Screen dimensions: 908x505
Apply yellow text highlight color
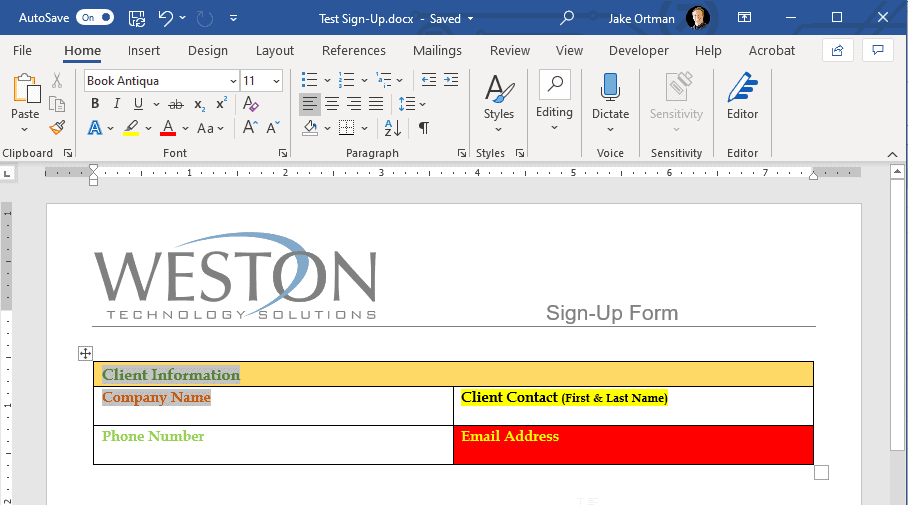tap(131, 127)
